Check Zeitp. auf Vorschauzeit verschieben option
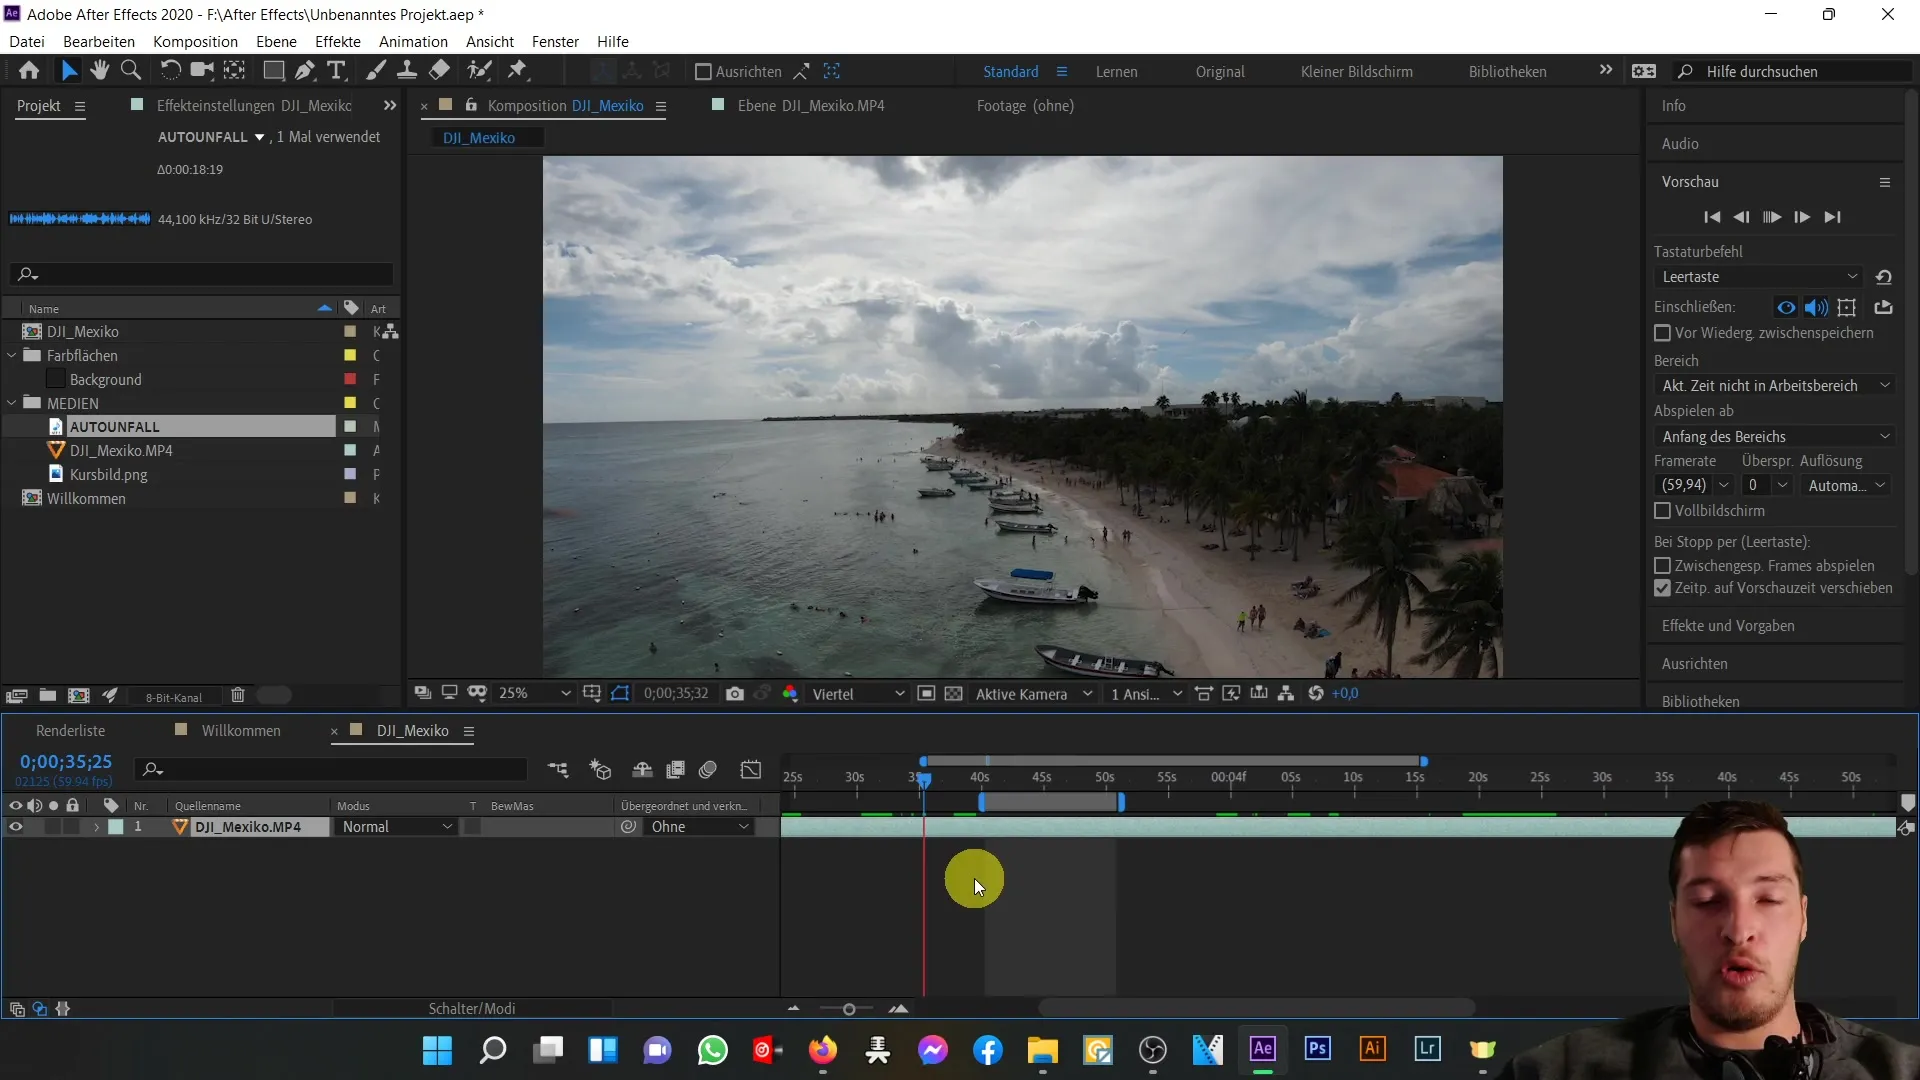The width and height of the screenshot is (1920, 1080). 1662,588
